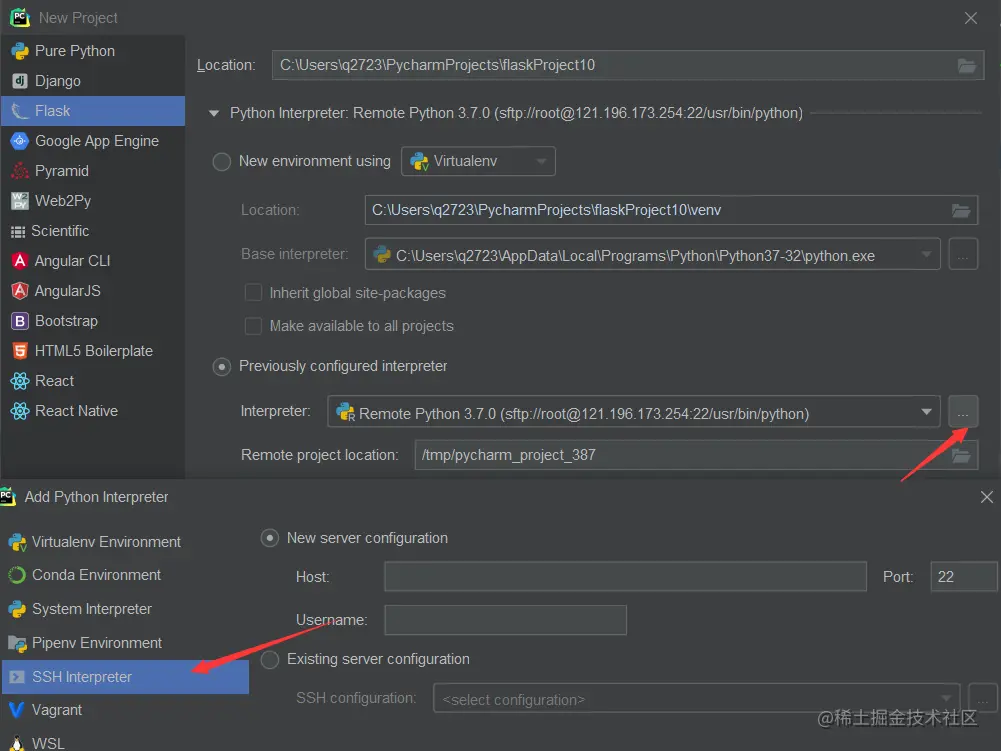
Task: Select Previously configured interpreter radio button
Action: [222, 367]
